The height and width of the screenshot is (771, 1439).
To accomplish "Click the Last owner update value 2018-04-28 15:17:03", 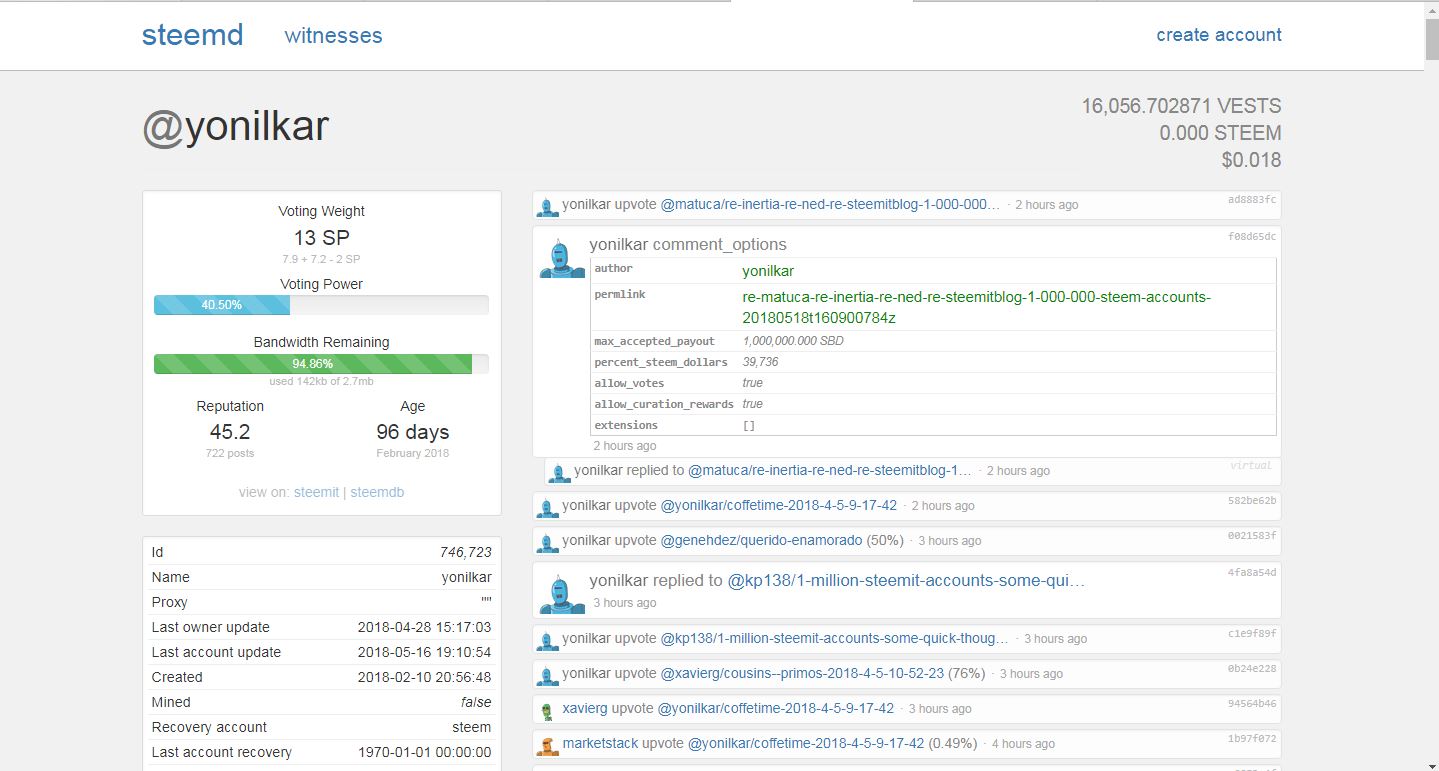I will tap(425, 627).
